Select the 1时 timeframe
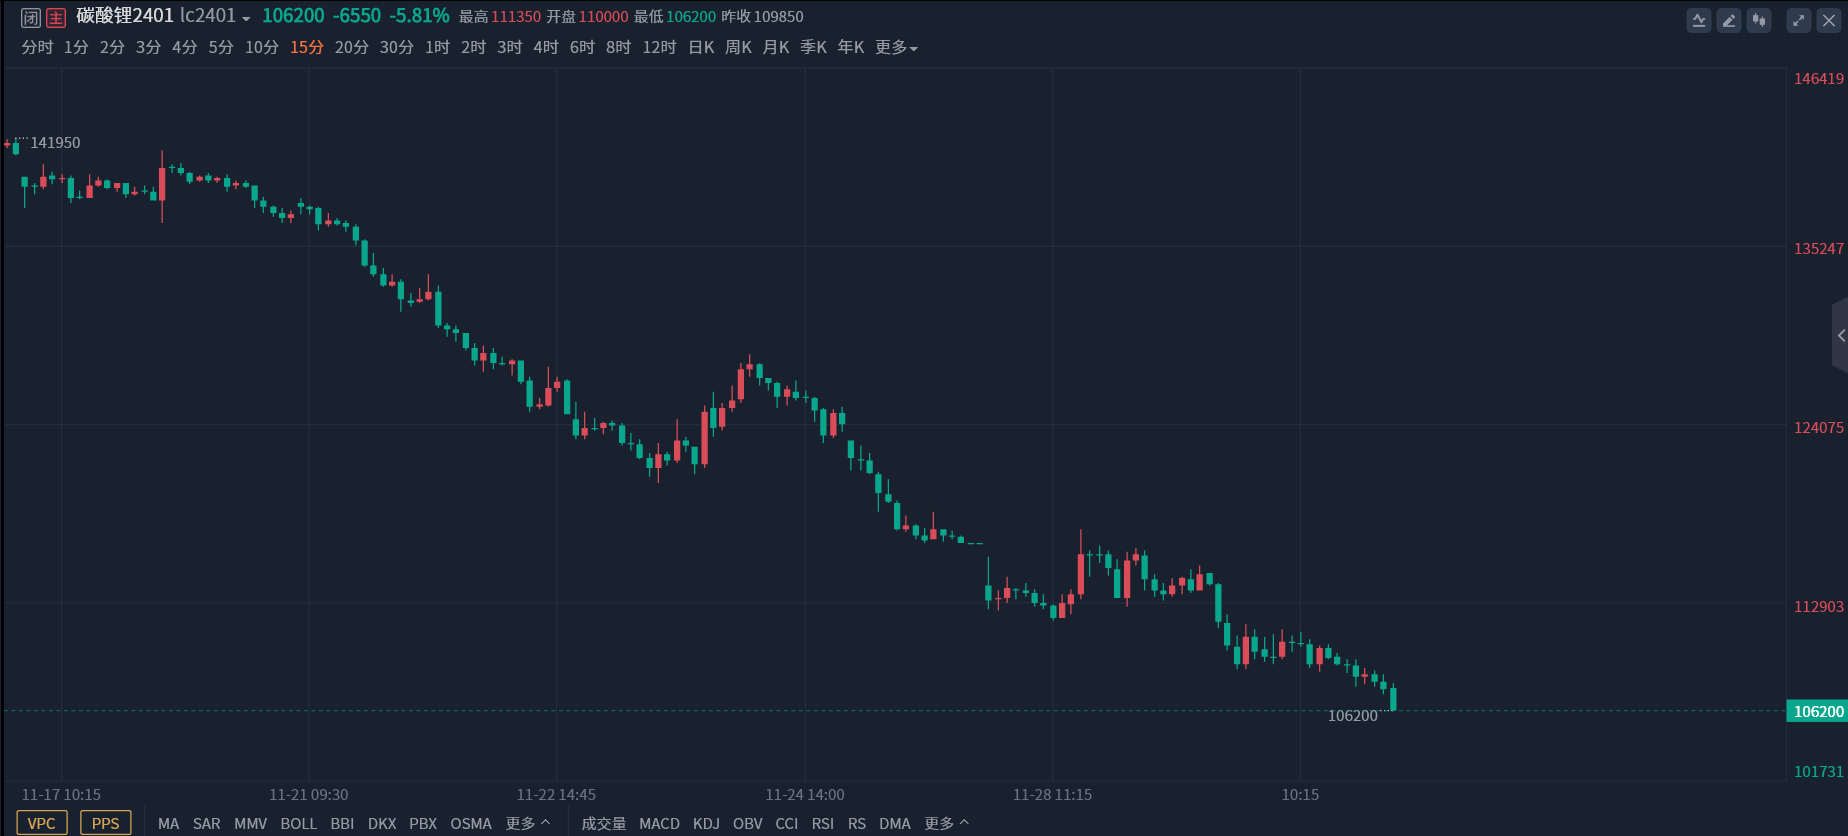Screen dimensions: 1848x836 437,47
